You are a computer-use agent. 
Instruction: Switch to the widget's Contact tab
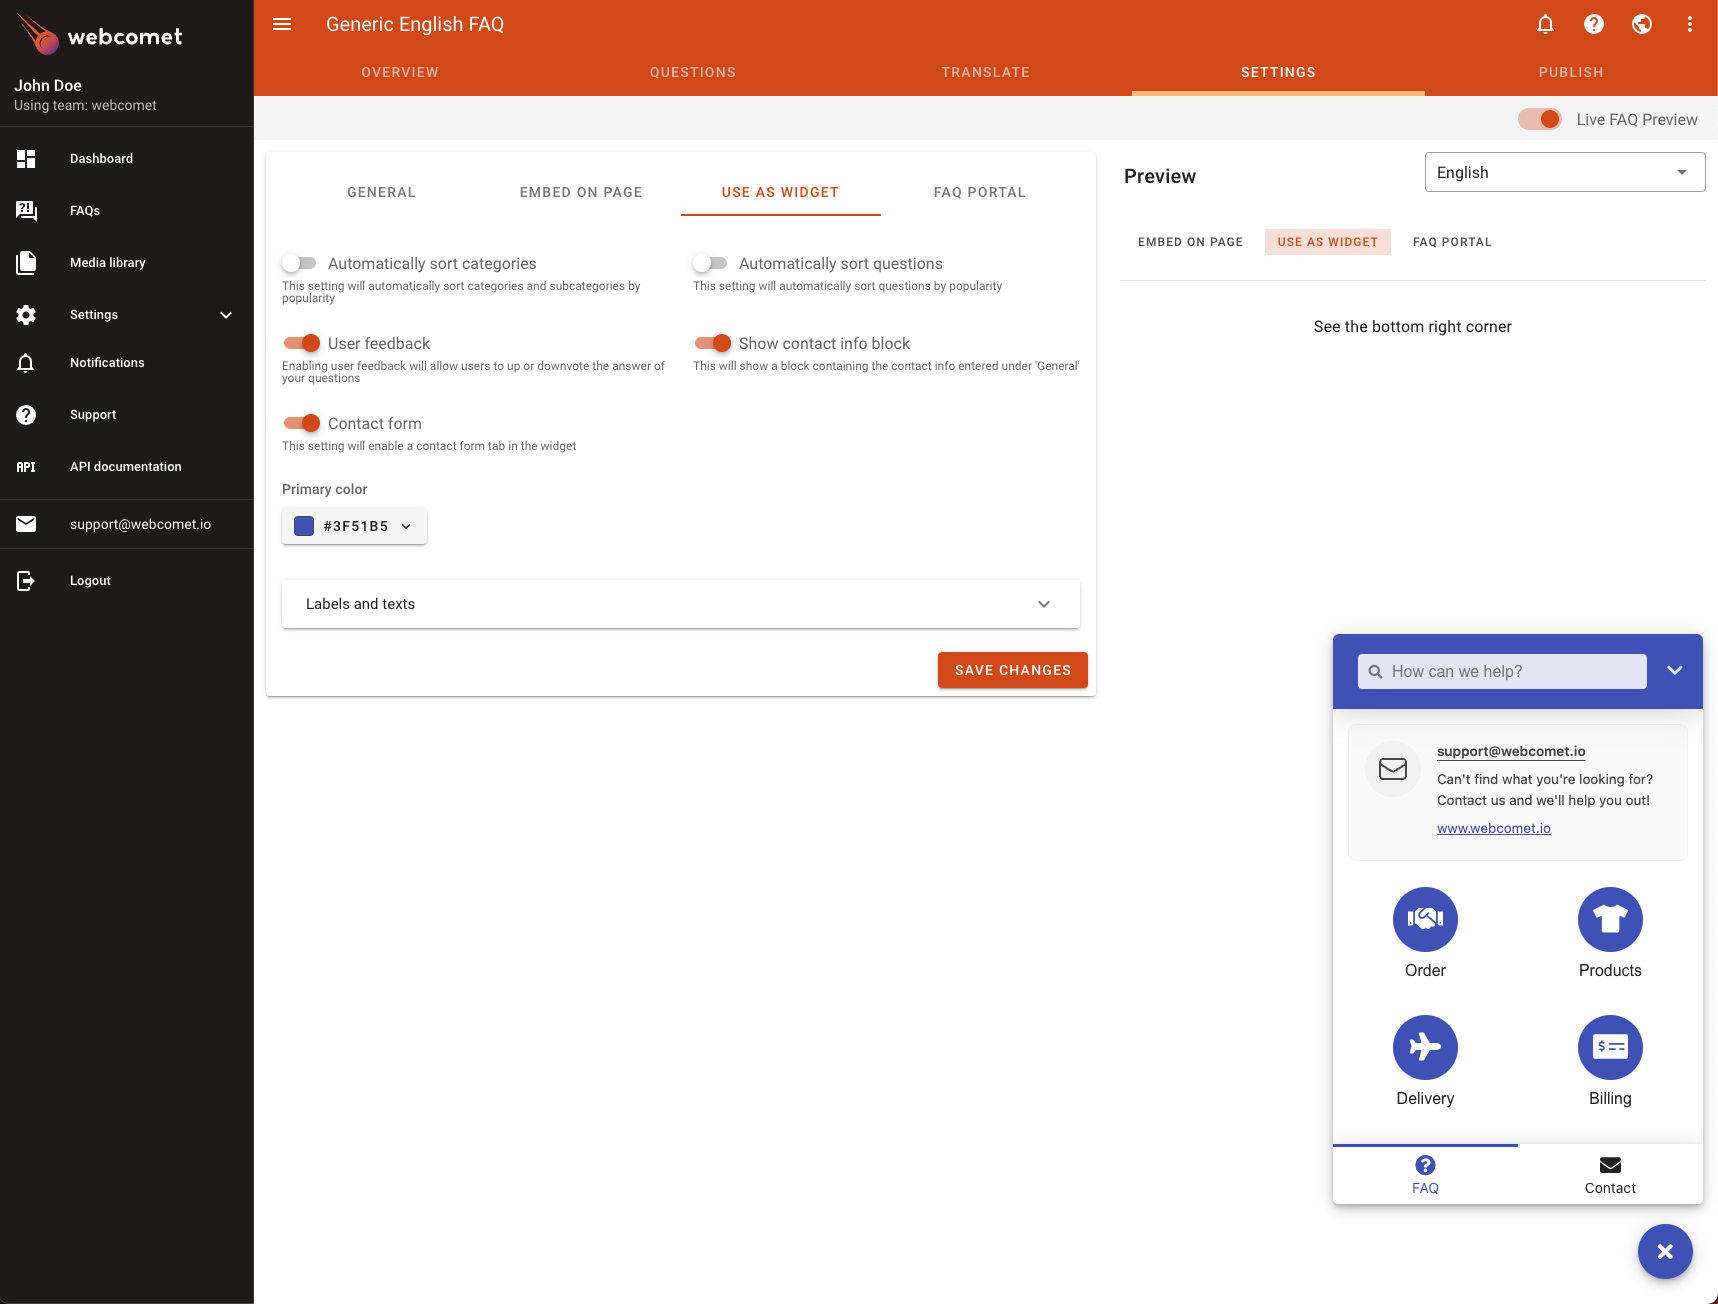pos(1610,1175)
